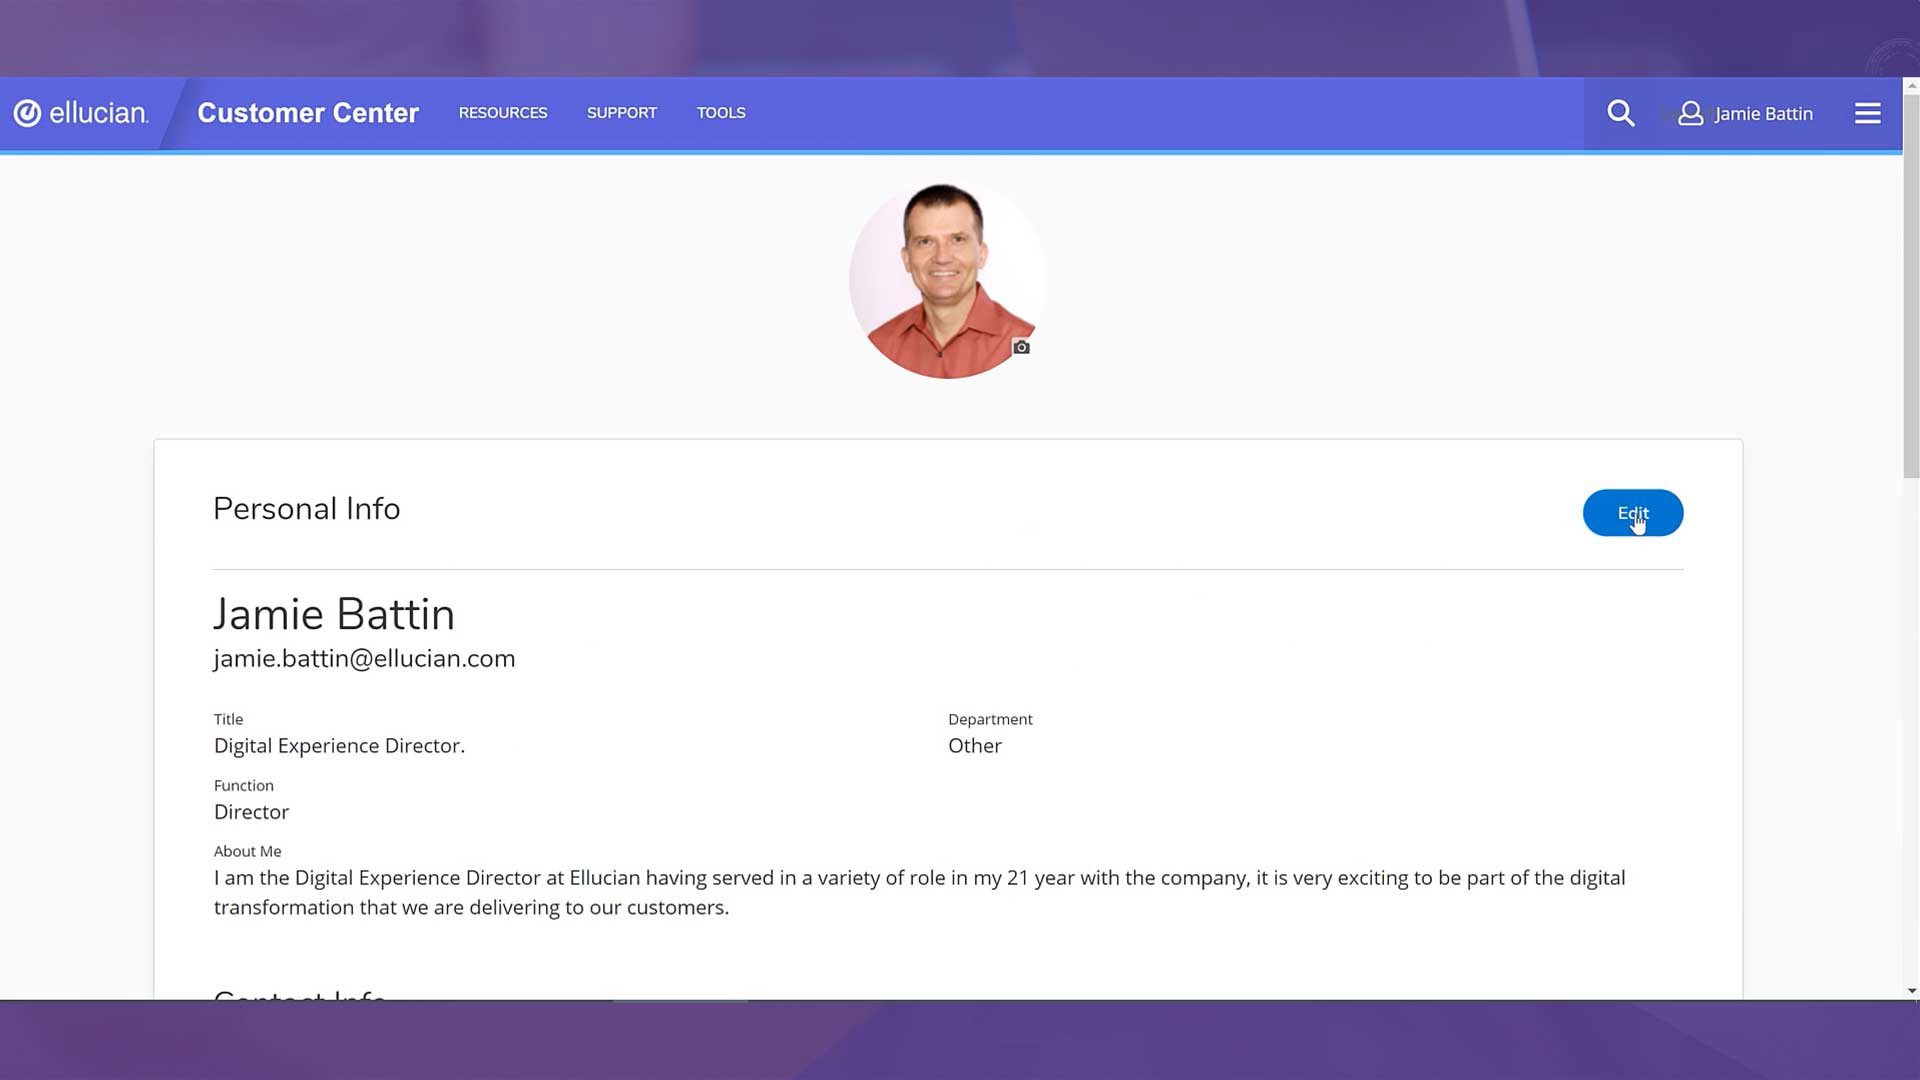Click the user avatar icon beside Jamie Battin

(1690, 113)
